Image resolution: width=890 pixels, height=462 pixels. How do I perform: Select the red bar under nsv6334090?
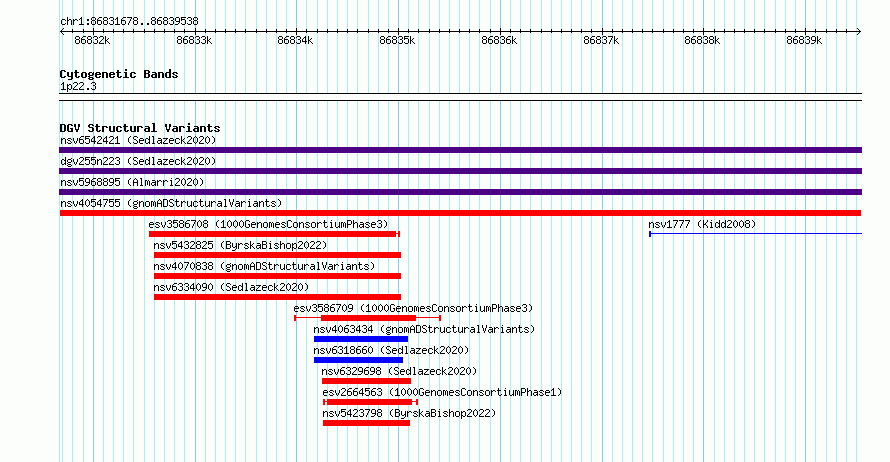coord(278,297)
